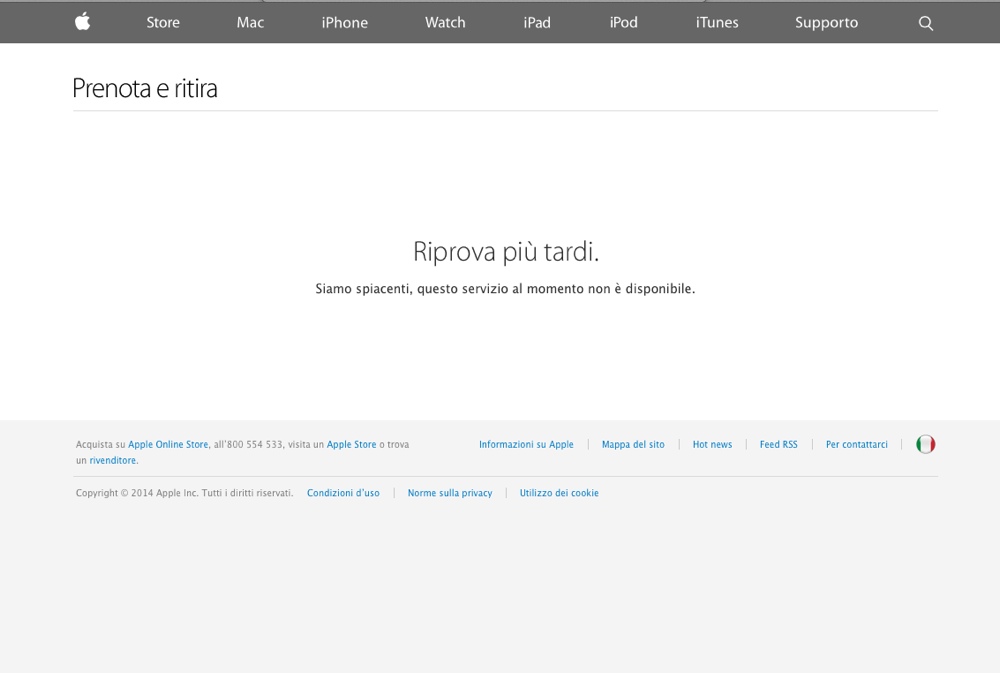Open the Per contattarci link
This screenshot has height=673, width=1000.
[856, 444]
